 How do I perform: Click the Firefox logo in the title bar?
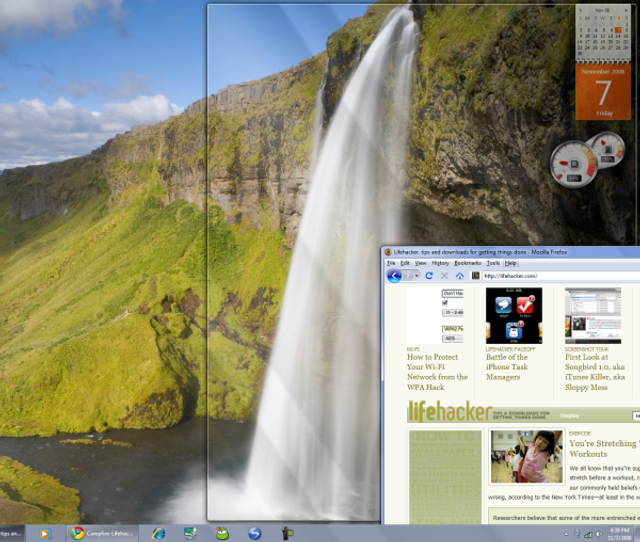pos(388,252)
